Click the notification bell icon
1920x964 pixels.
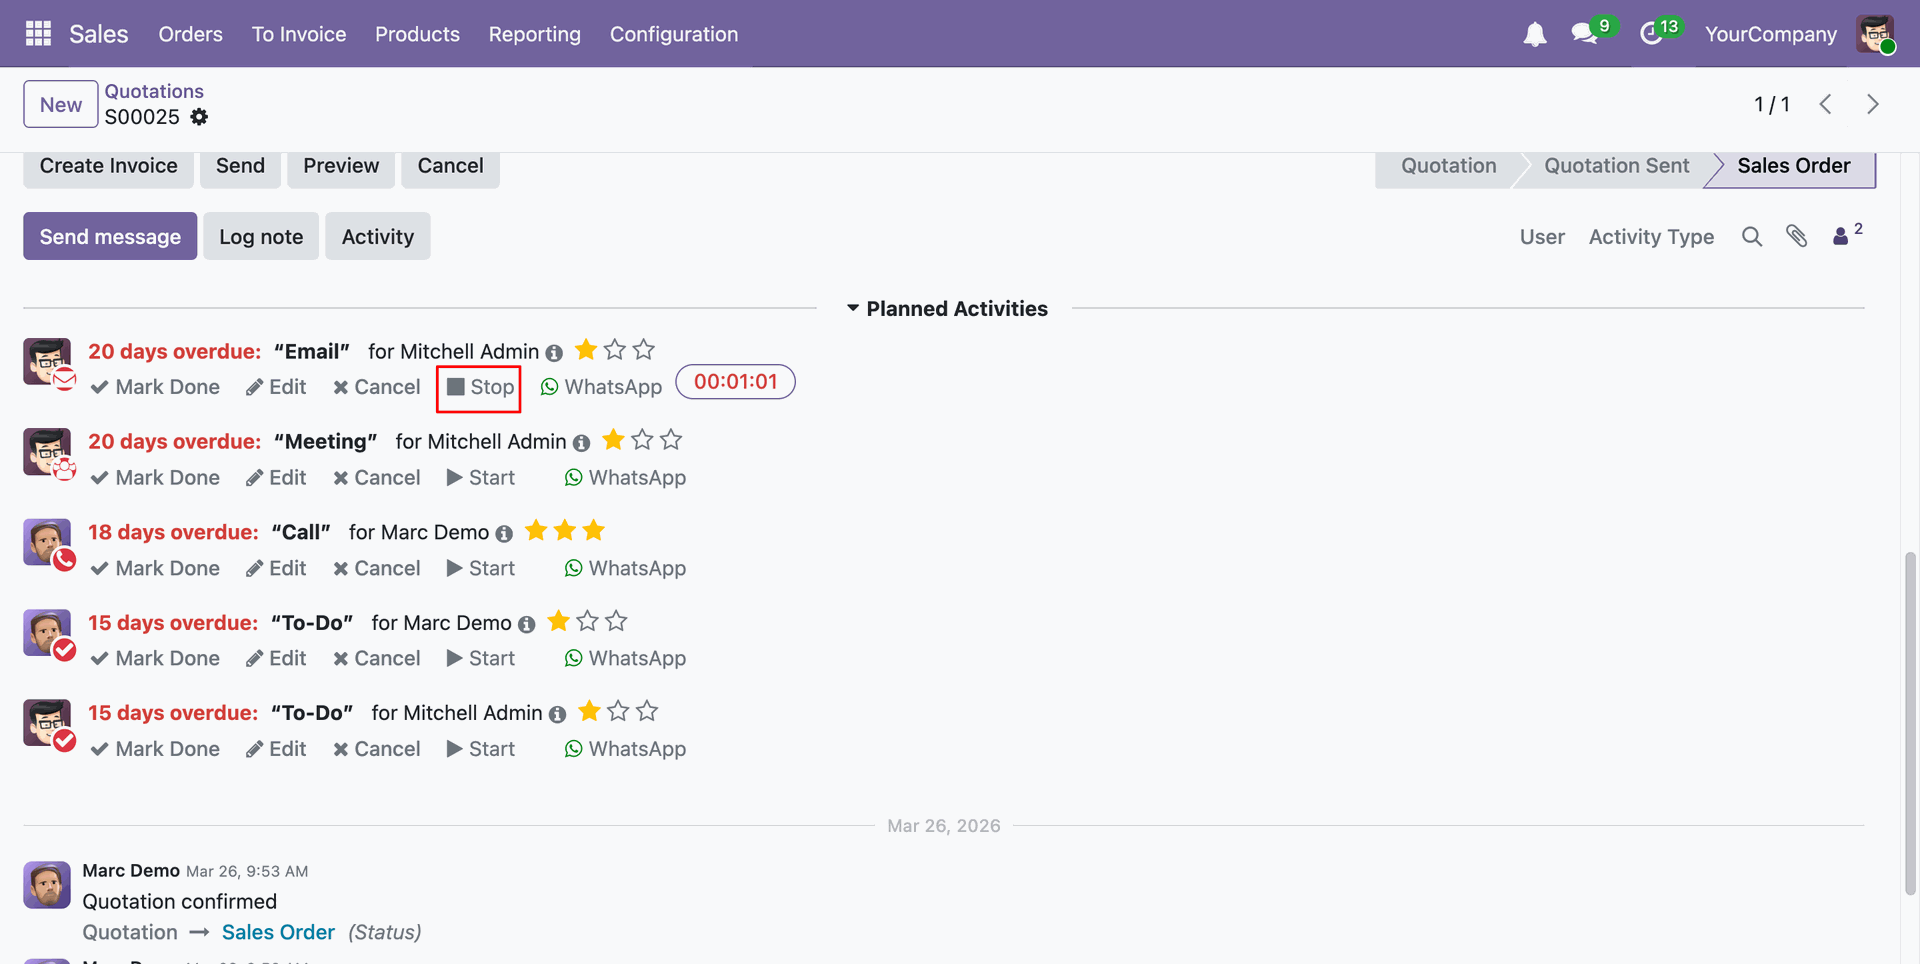click(x=1534, y=35)
